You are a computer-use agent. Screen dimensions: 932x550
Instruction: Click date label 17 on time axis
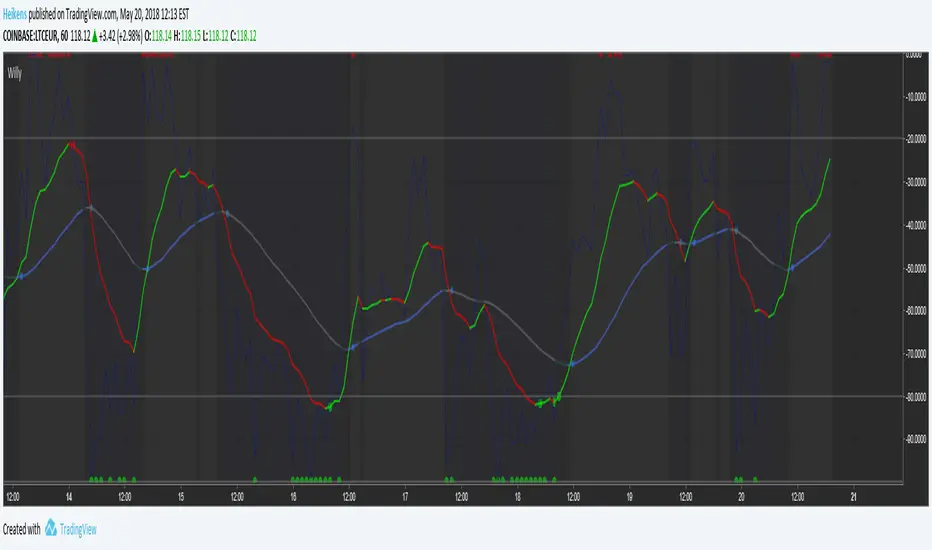(405, 496)
